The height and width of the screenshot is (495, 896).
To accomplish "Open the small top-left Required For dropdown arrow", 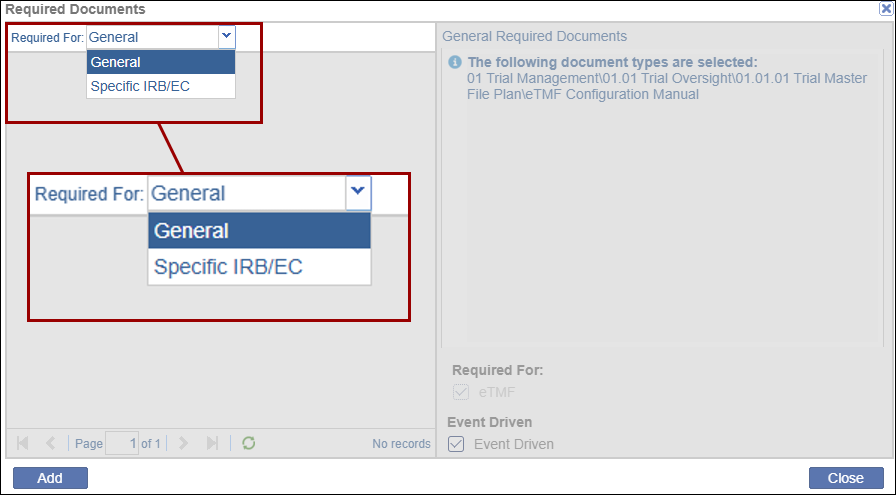I will click(226, 37).
